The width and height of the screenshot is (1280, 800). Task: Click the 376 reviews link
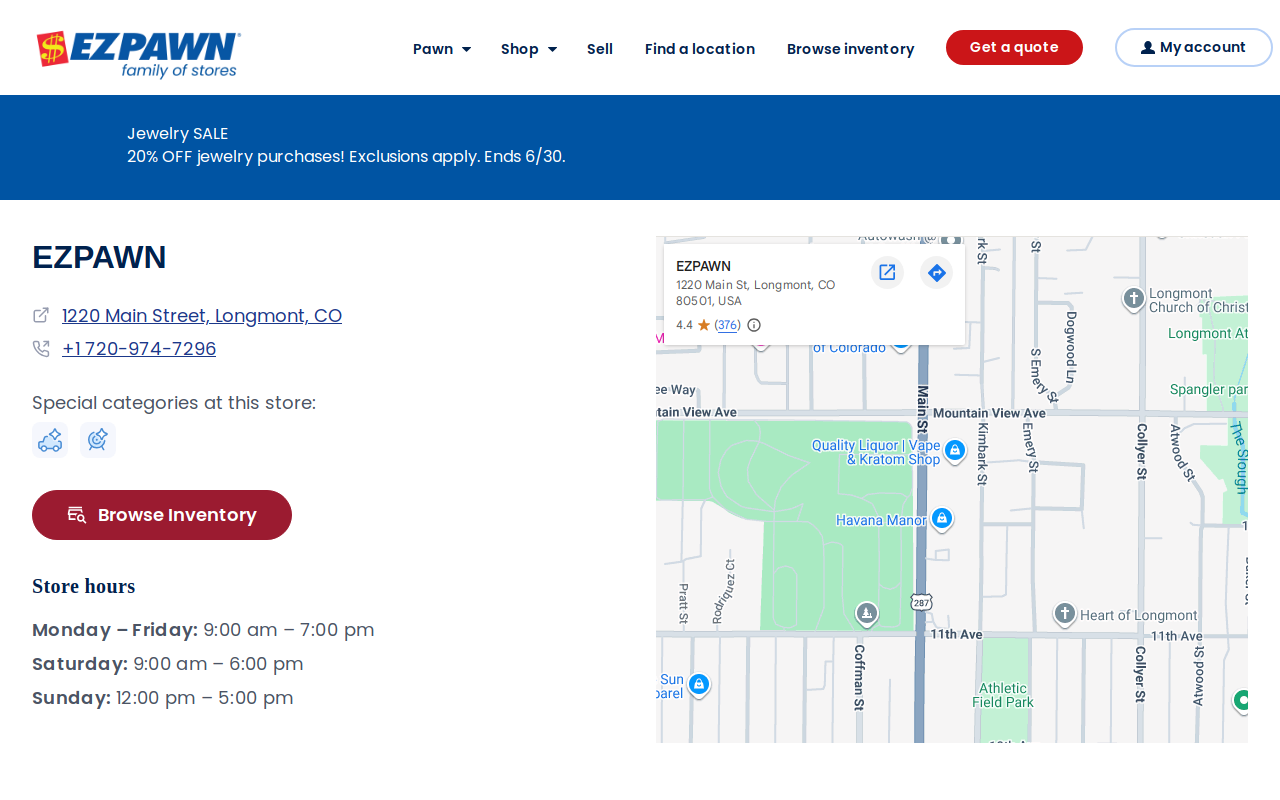pyautogui.click(x=728, y=325)
